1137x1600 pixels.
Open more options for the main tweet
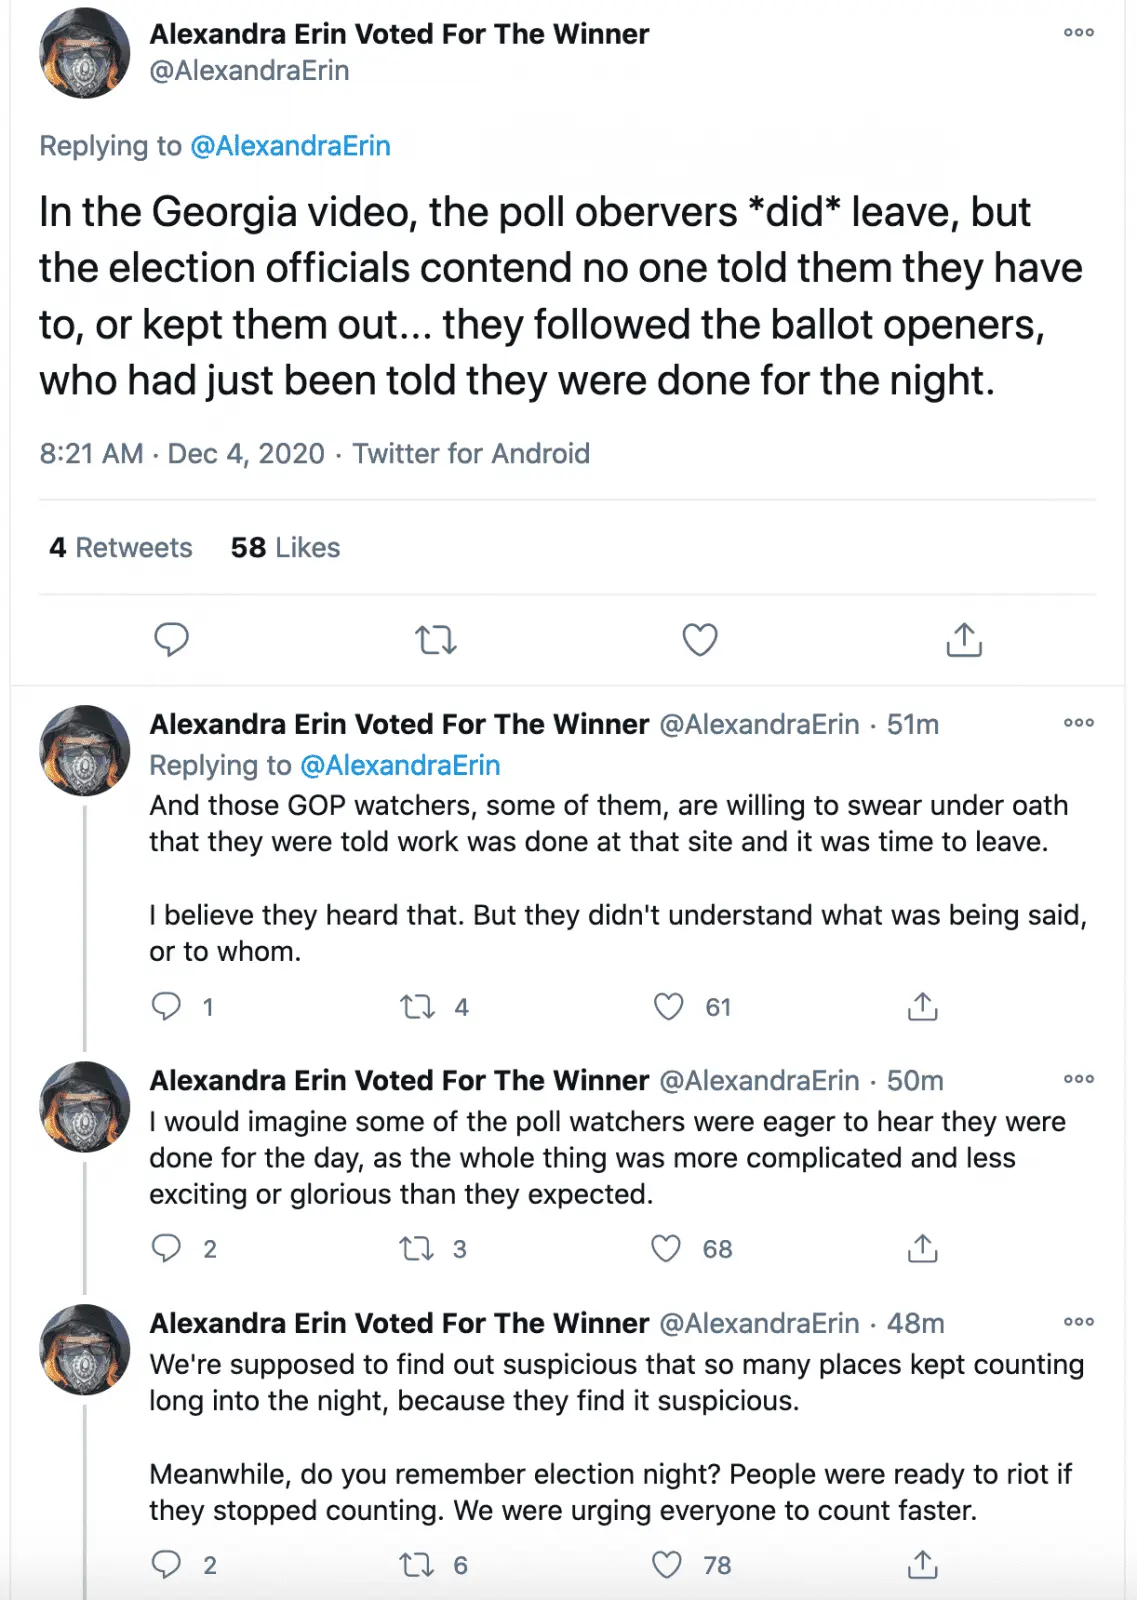pos(1079,33)
